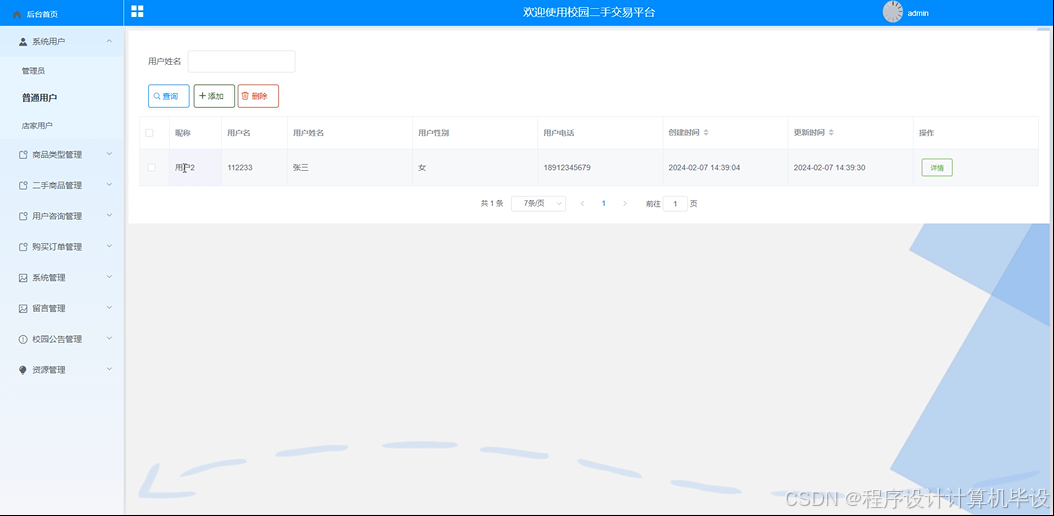The image size is (1054, 516).
Task: Expand 二手商品管理 chevron
Action: 109,185
